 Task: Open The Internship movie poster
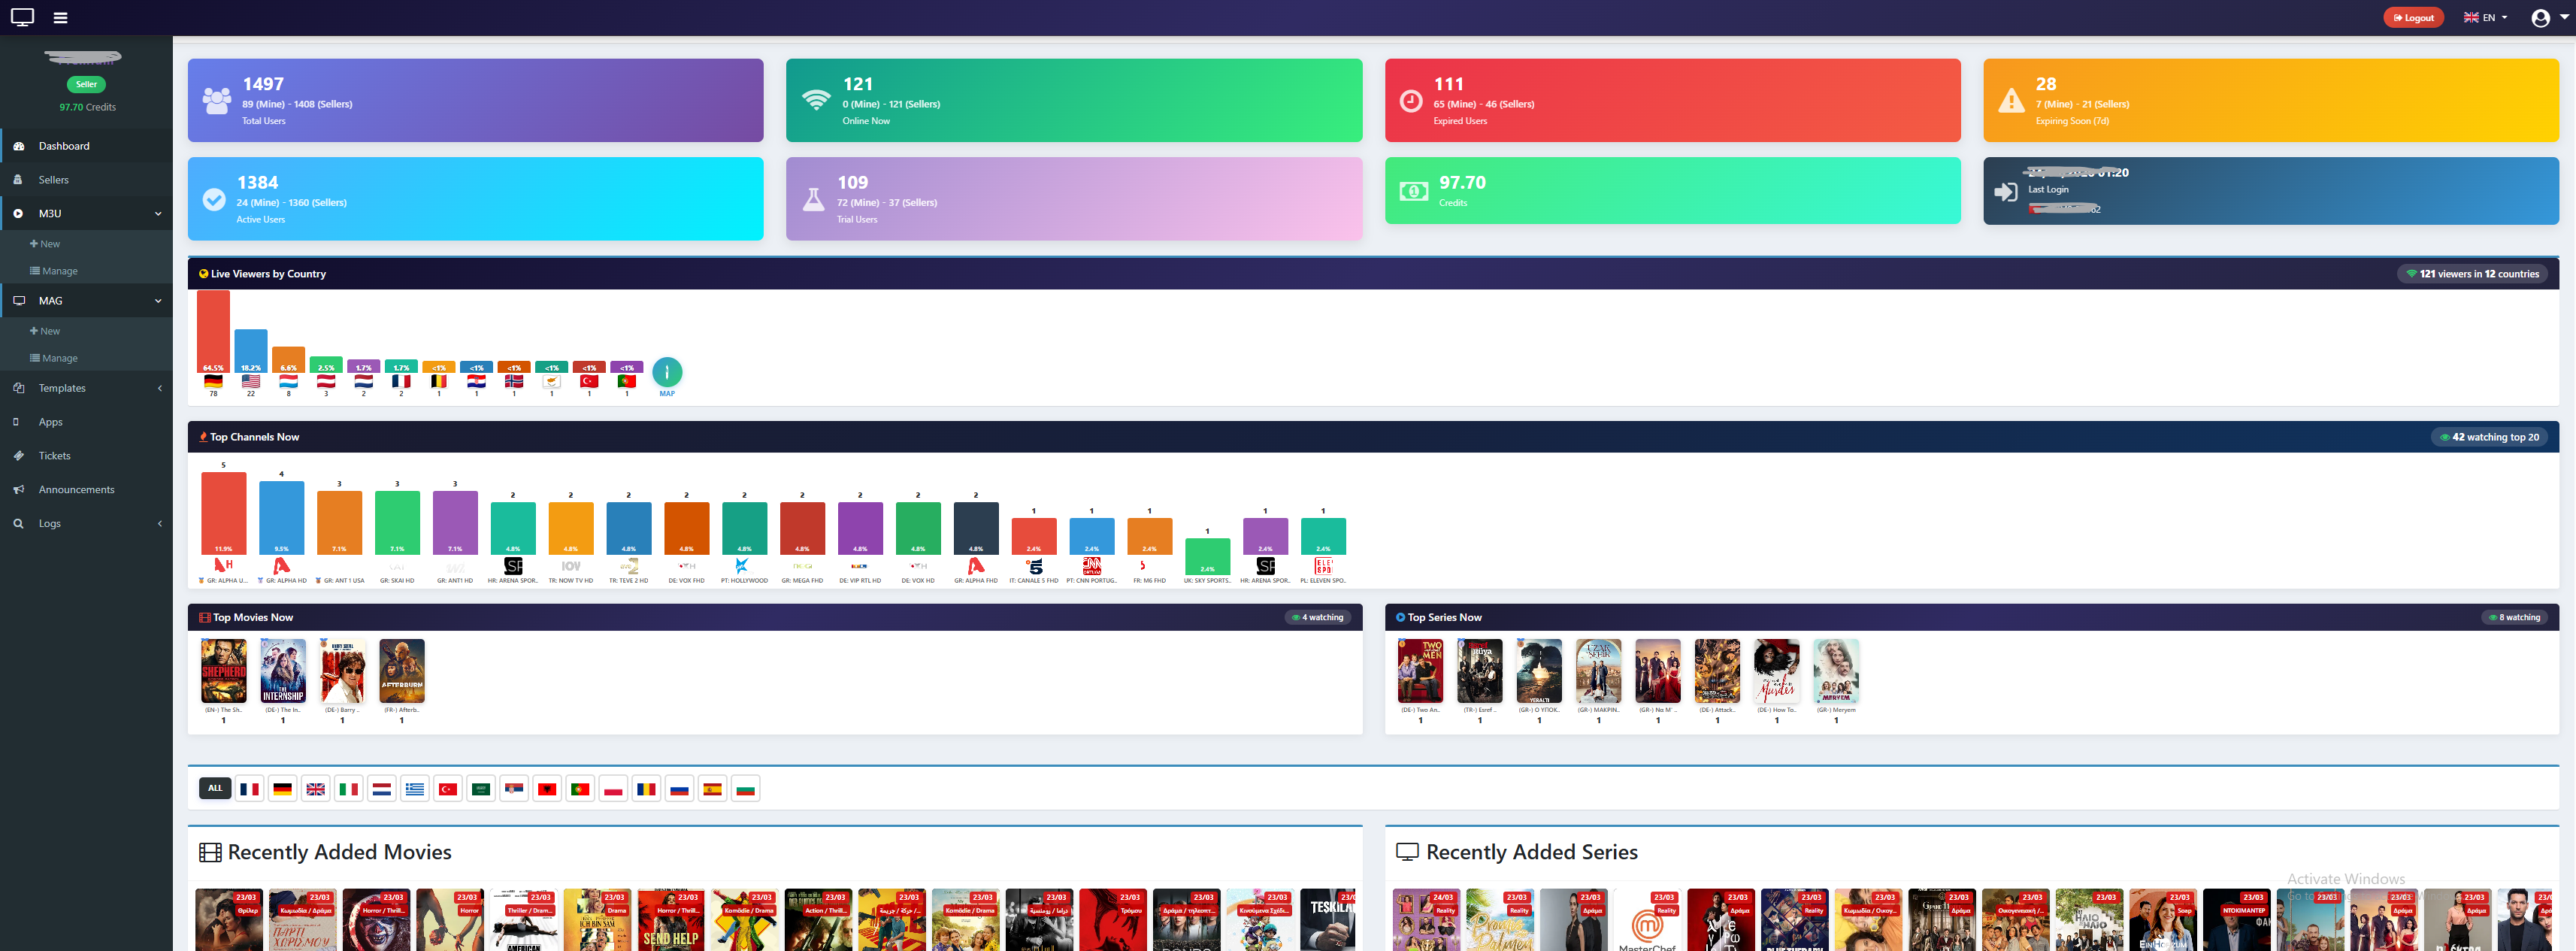point(282,670)
